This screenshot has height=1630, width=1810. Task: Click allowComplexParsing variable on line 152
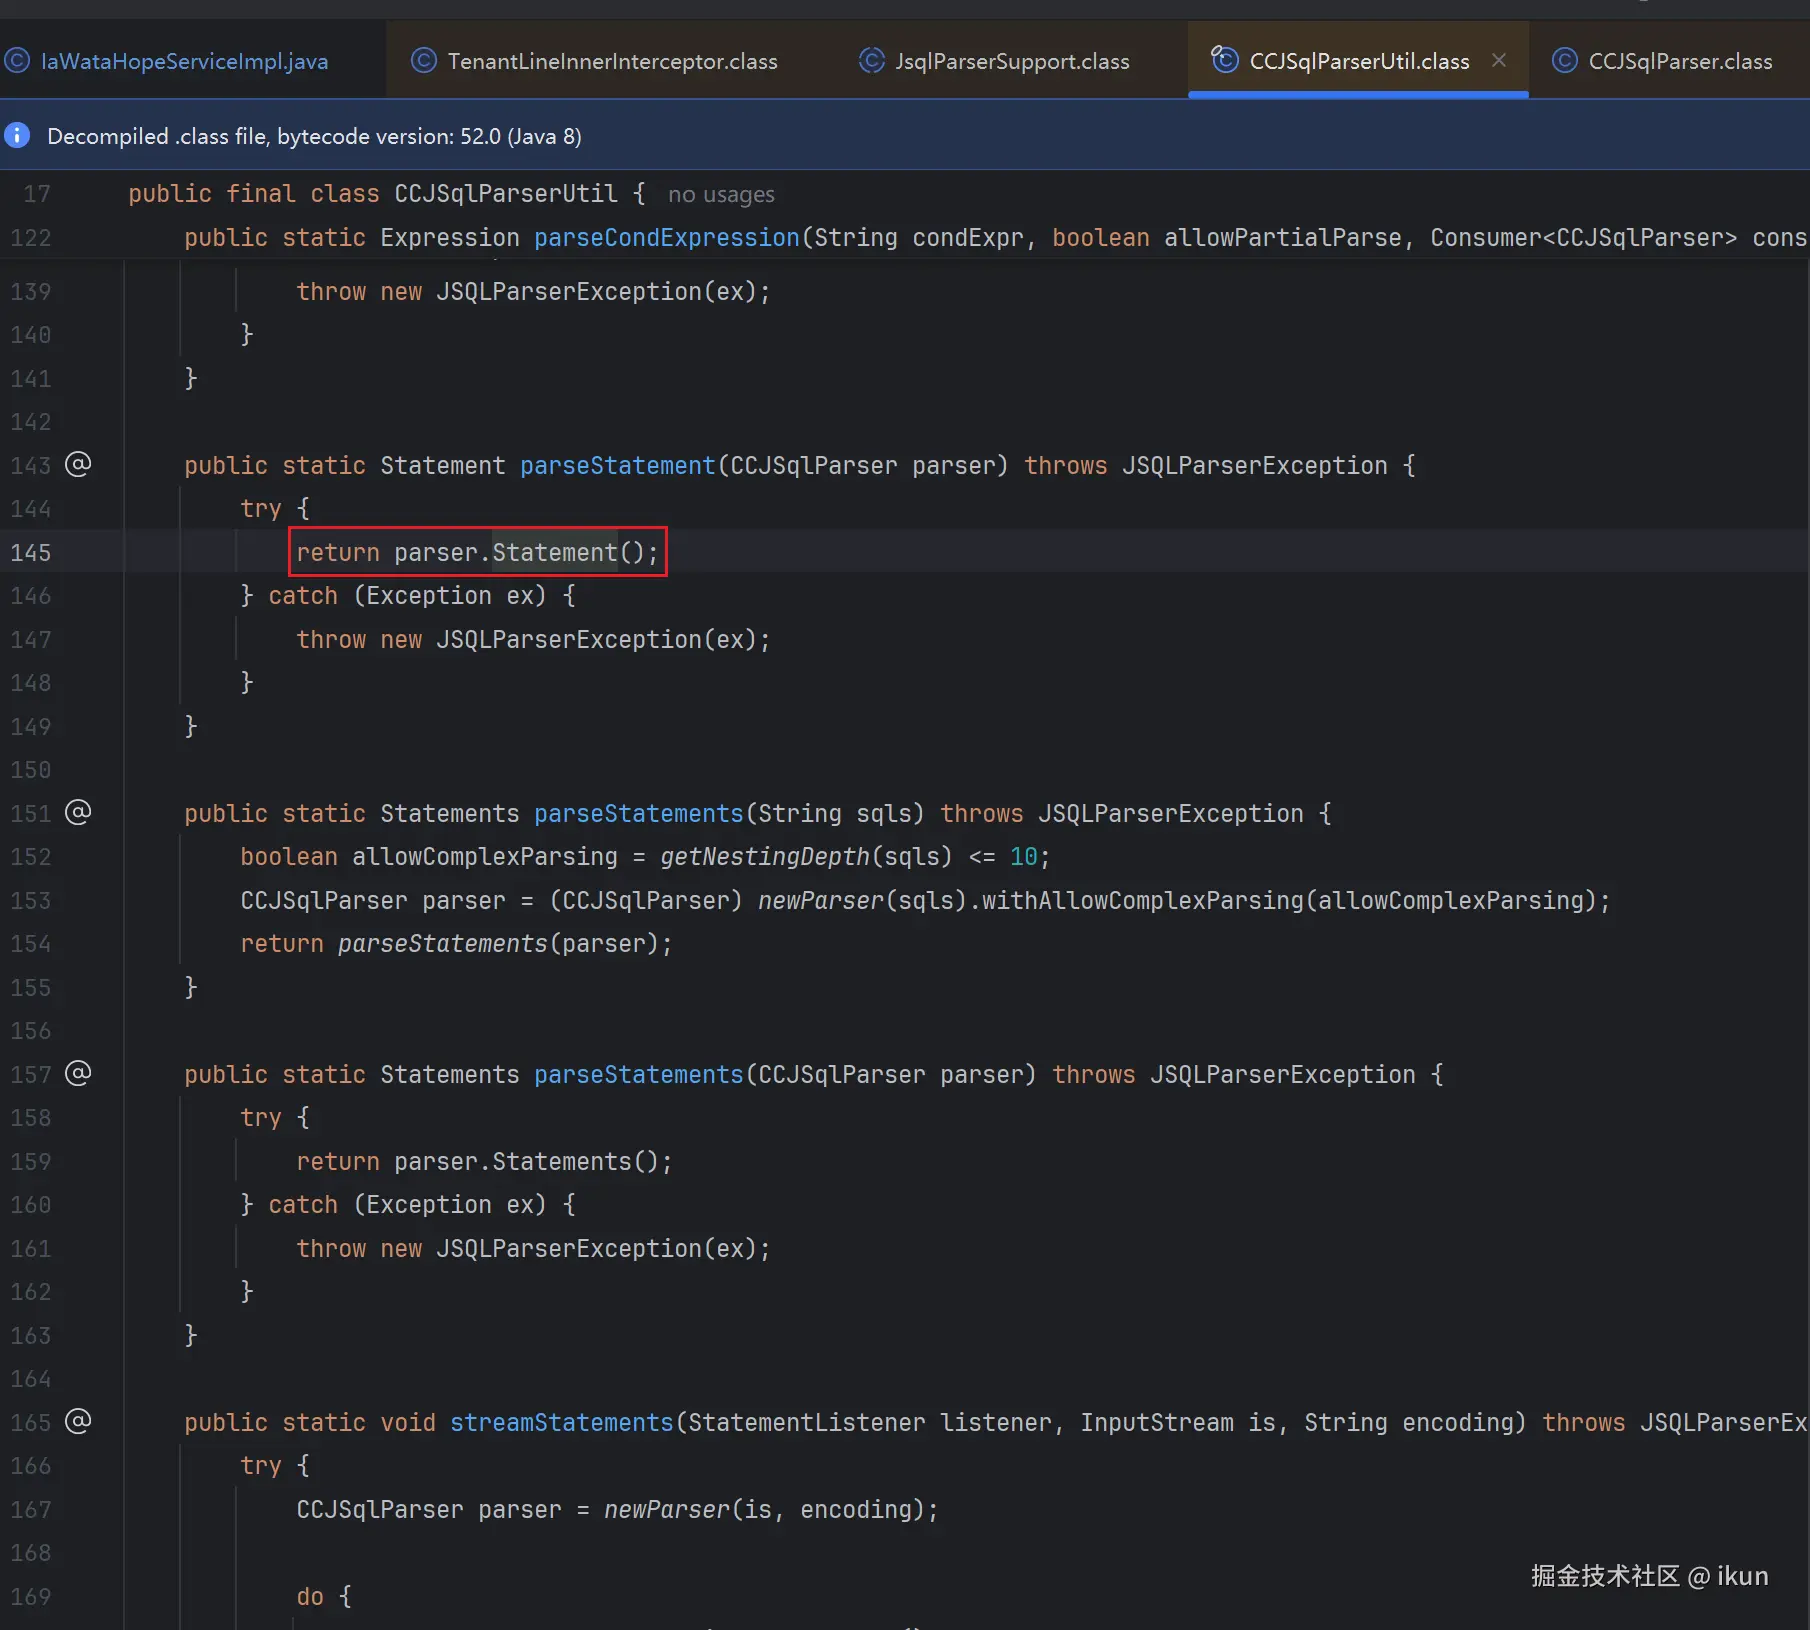(485, 856)
